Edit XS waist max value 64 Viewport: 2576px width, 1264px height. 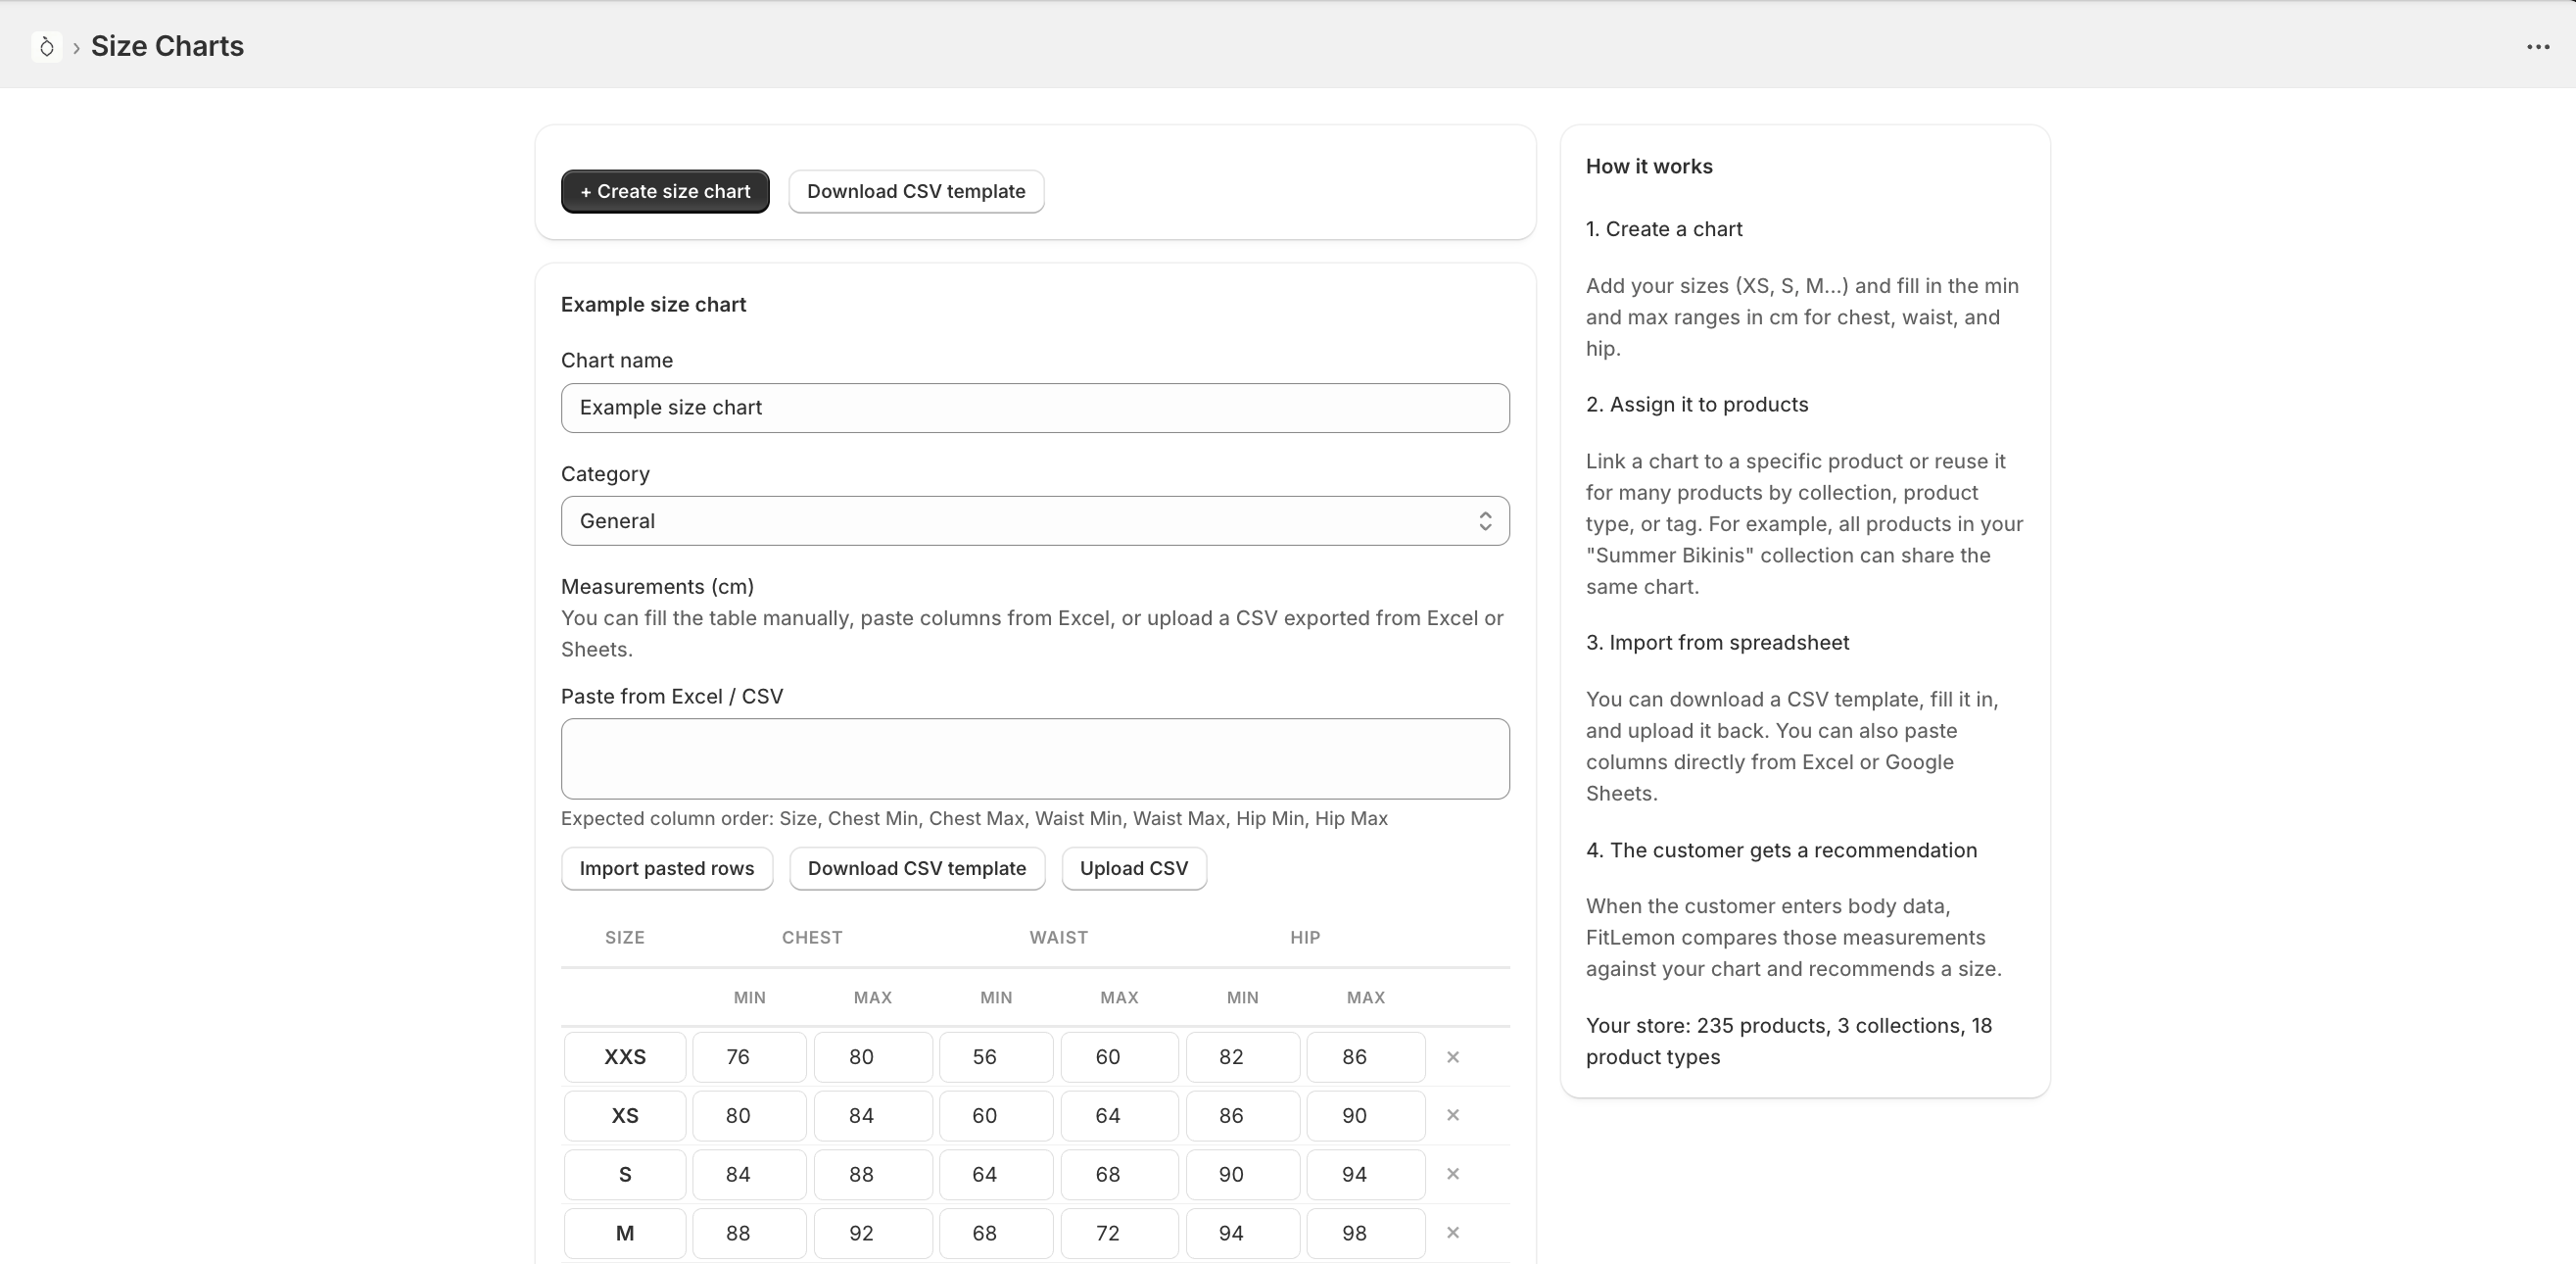coord(1119,1116)
